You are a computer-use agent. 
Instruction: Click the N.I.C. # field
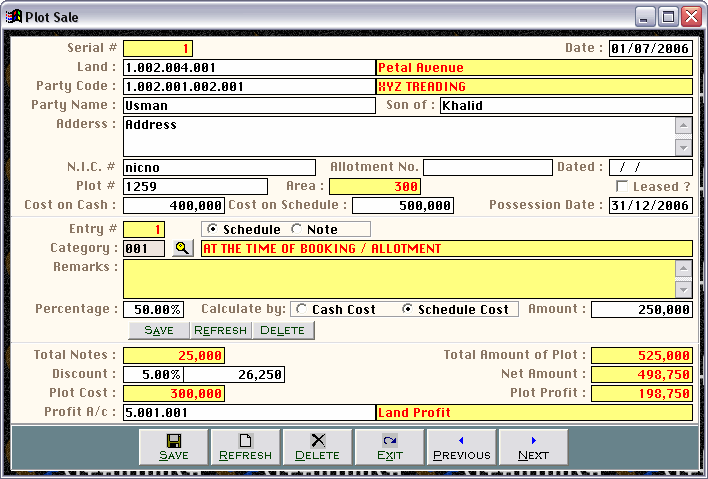(219, 167)
